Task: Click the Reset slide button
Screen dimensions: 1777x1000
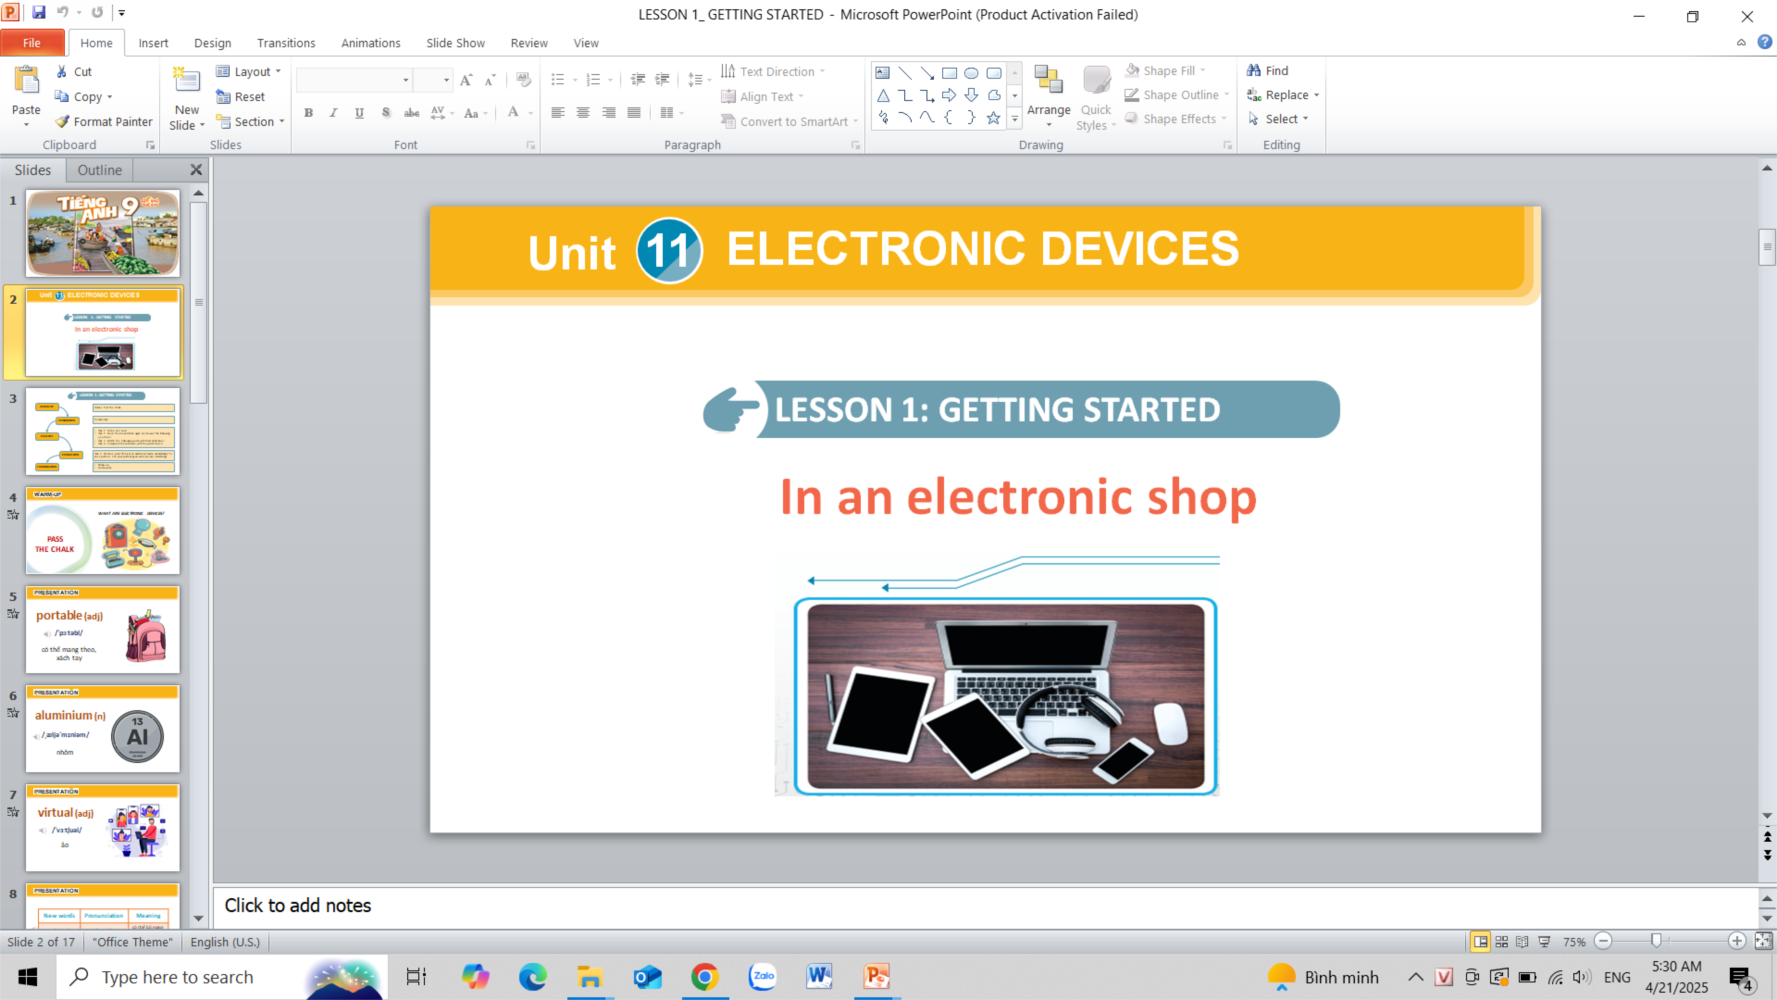Action: (241, 97)
